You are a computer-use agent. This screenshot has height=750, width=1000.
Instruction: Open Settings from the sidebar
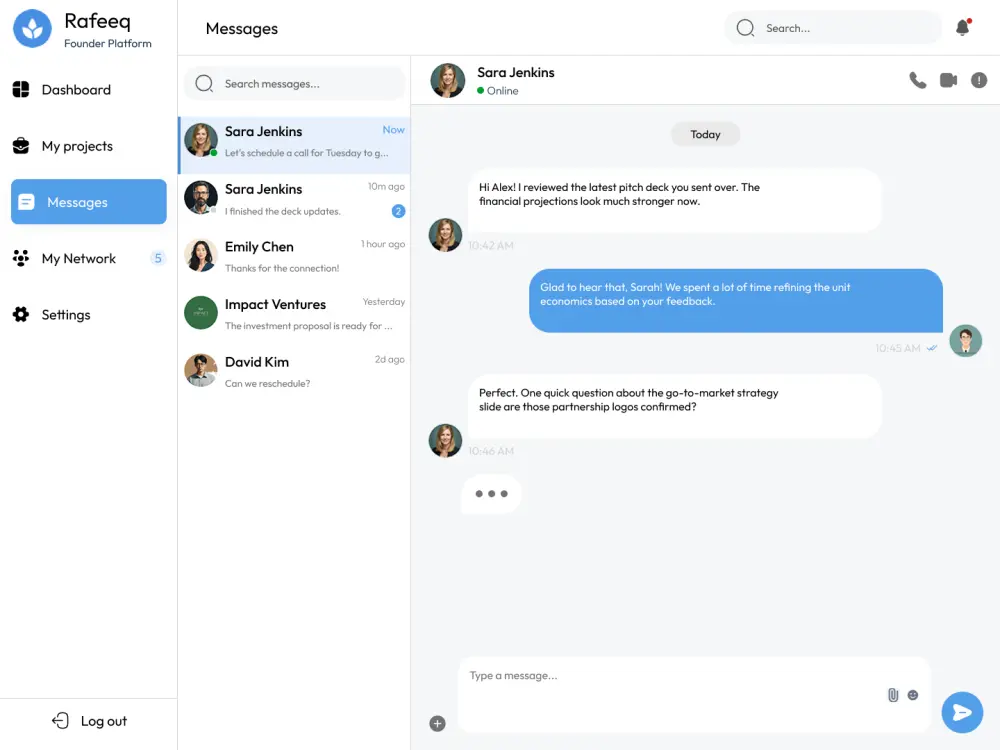pyautogui.click(x=89, y=314)
